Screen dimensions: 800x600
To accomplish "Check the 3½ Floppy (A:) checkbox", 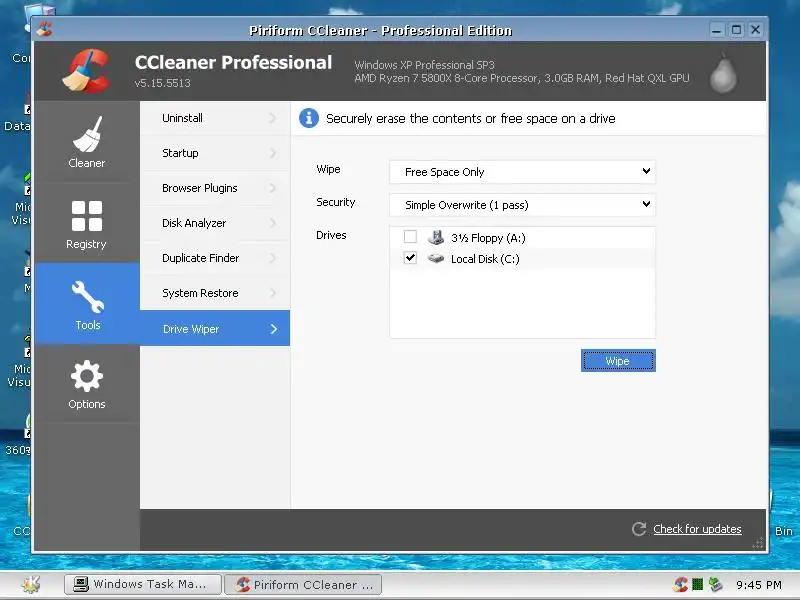I will click(x=410, y=237).
